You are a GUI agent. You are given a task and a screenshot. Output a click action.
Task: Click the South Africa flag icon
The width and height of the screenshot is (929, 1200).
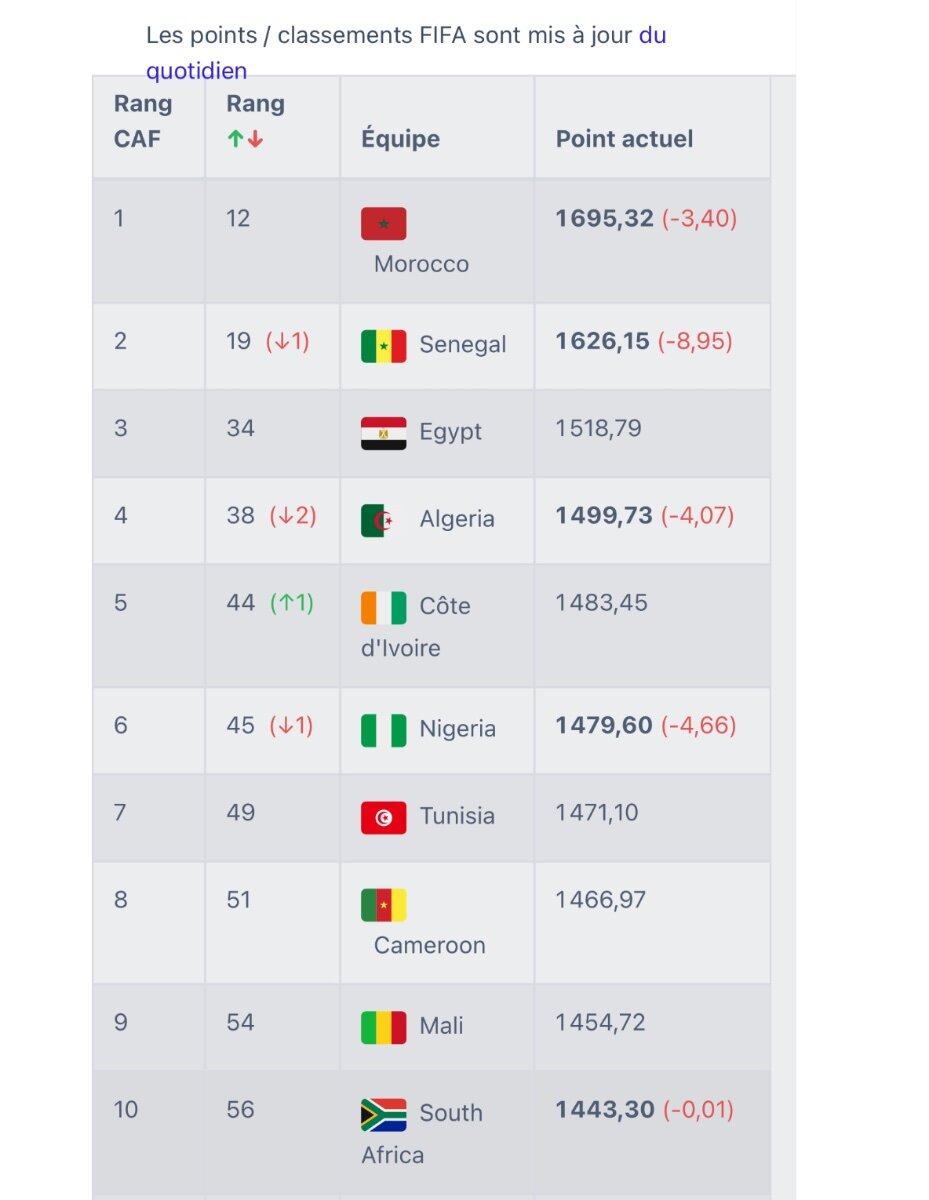(384, 1114)
